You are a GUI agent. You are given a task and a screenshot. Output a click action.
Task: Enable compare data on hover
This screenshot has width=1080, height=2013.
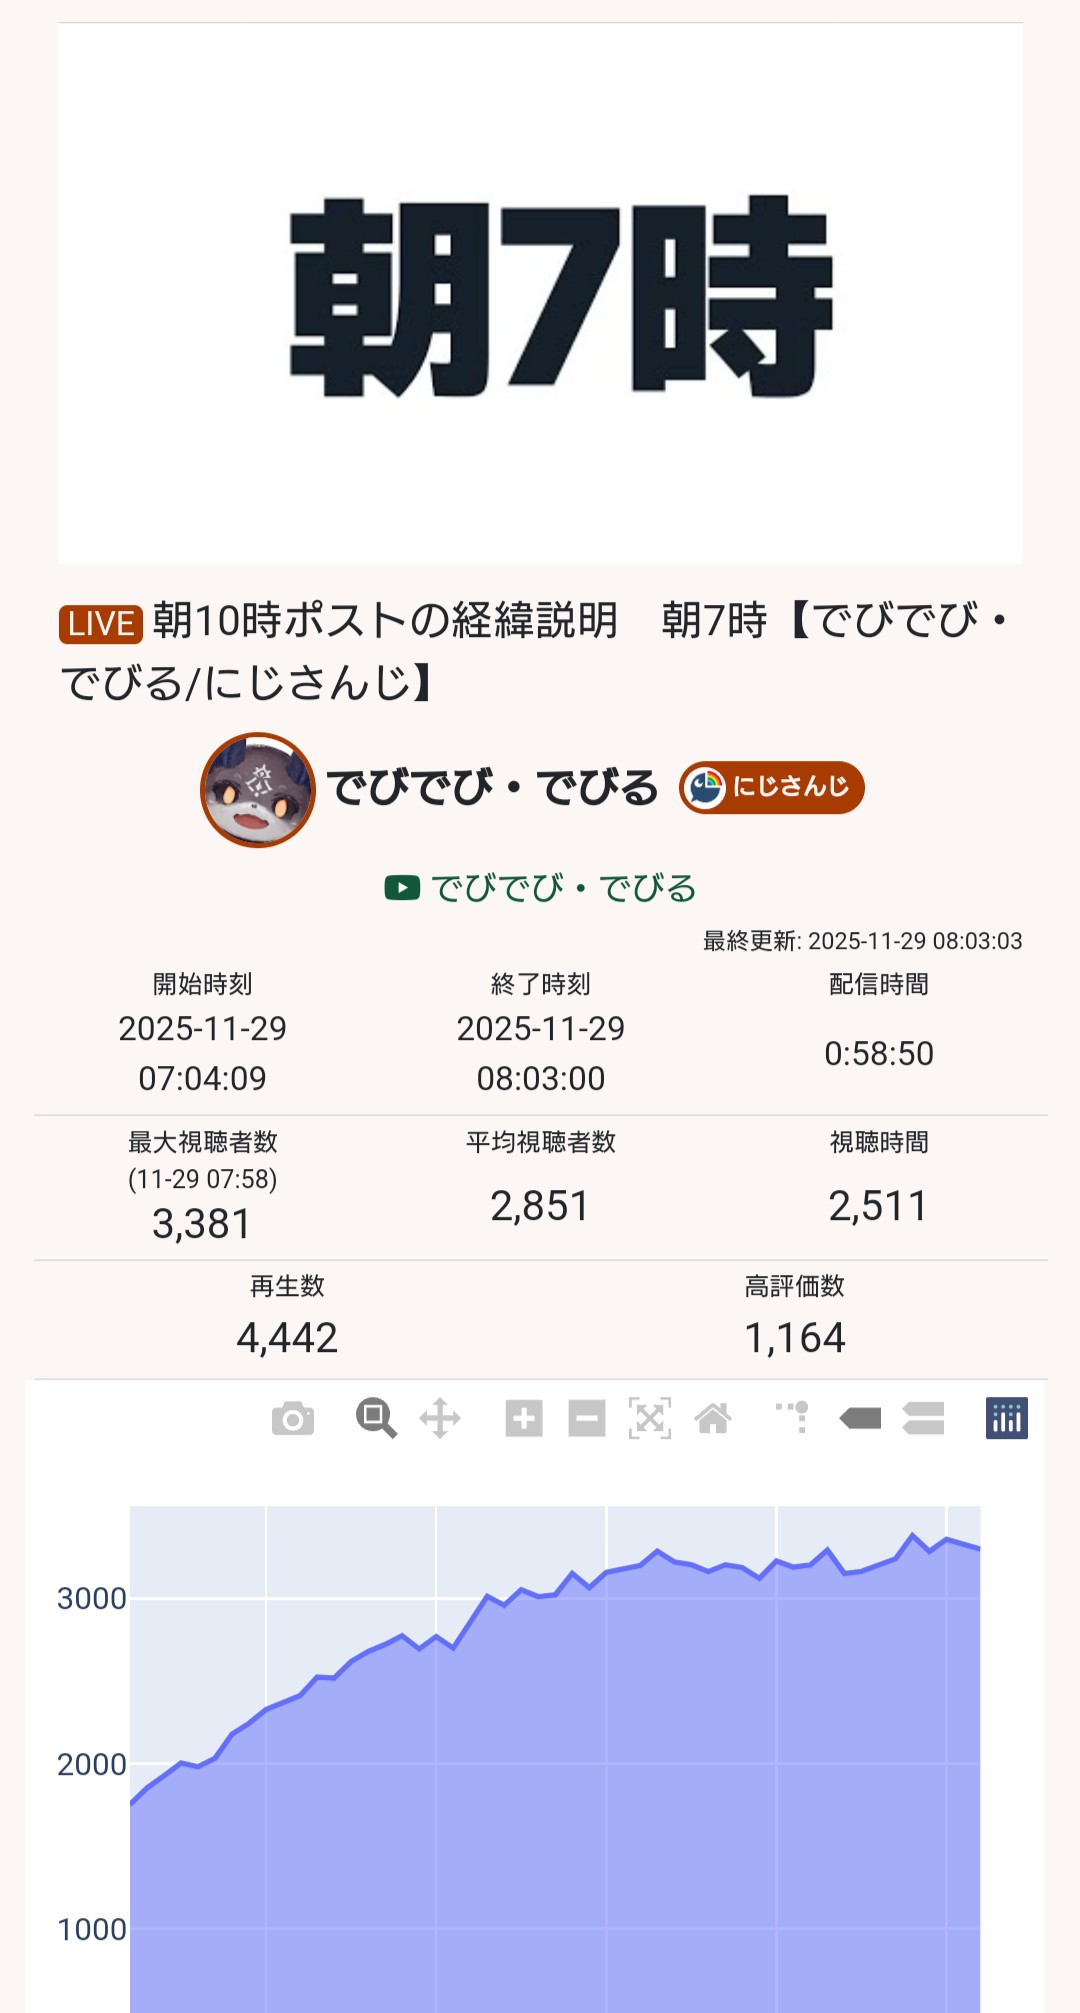click(x=923, y=1418)
